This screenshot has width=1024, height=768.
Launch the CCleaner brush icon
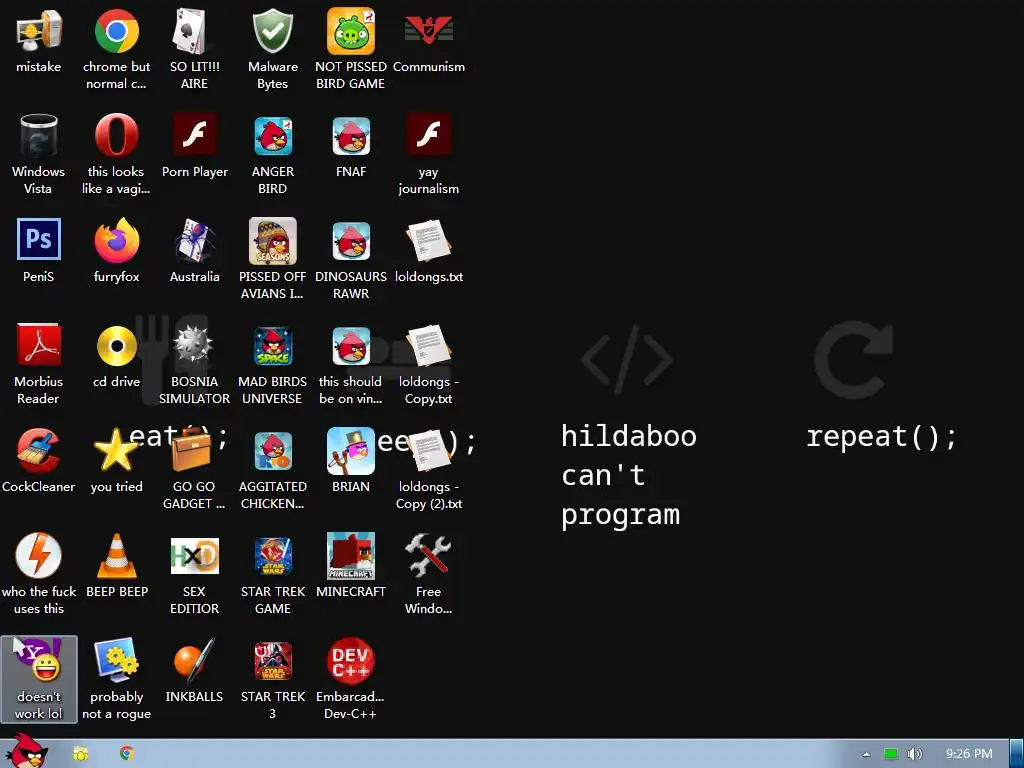(x=39, y=451)
